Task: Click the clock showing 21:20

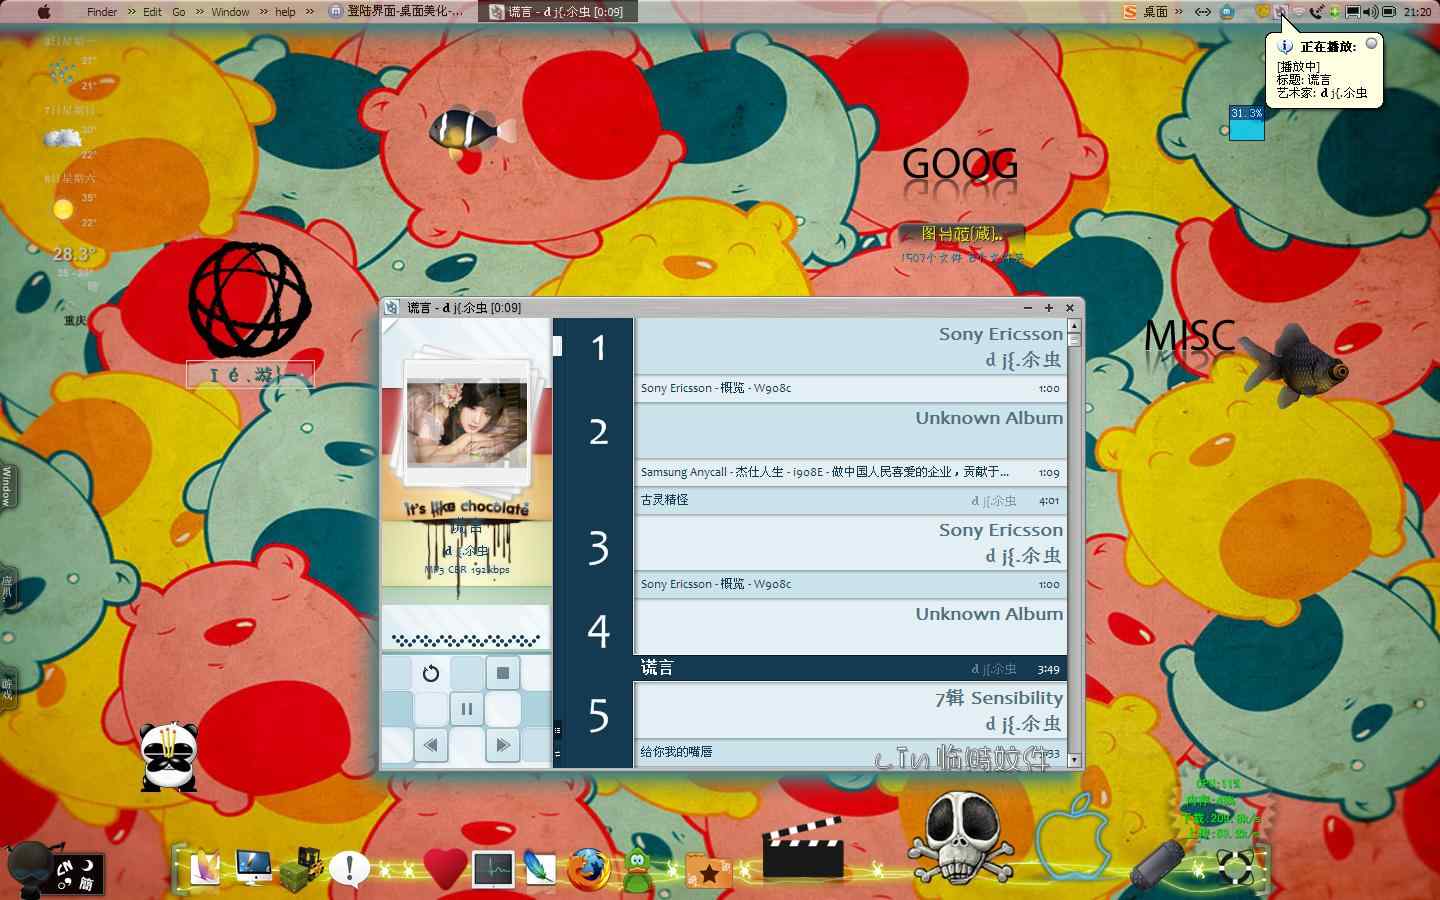Action: [1417, 12]
